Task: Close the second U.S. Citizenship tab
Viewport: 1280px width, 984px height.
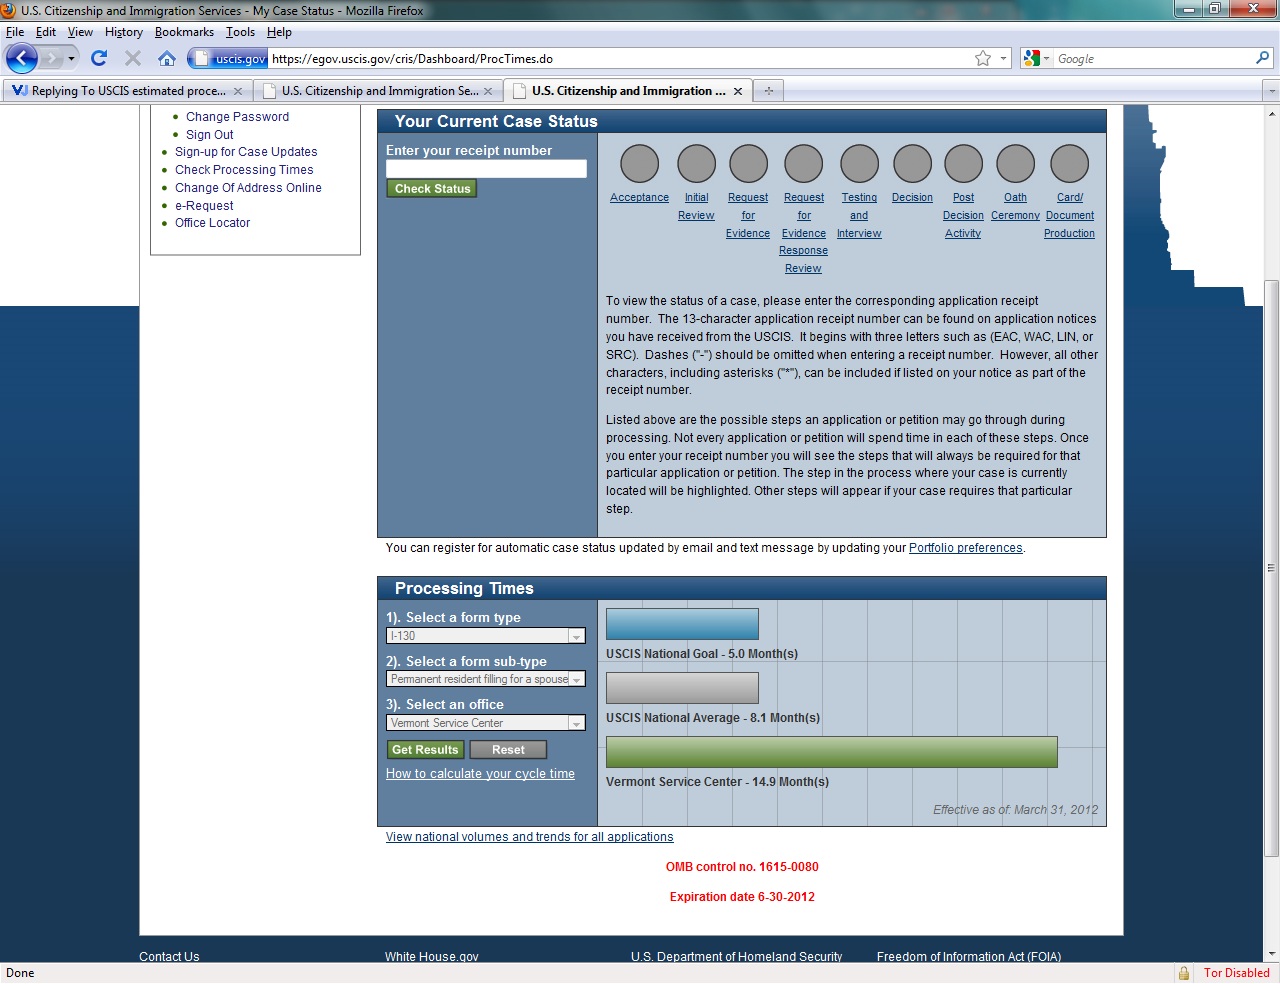Action: pyautogui.click(x=488, y=91)
